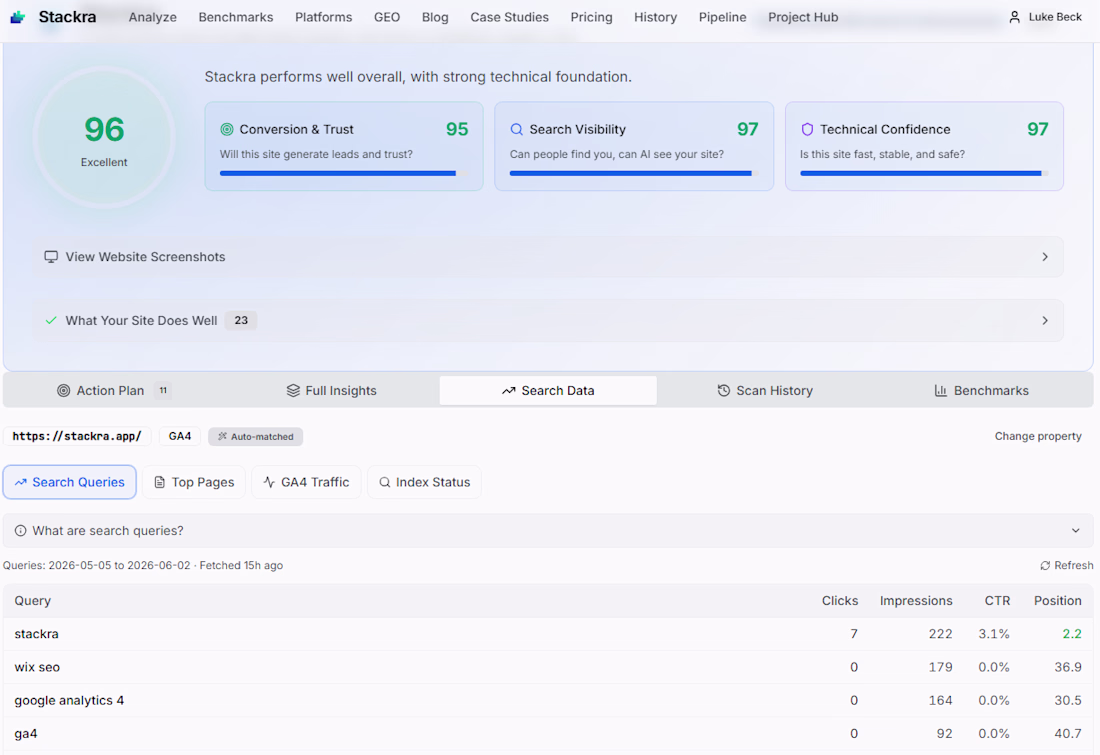Viewport: 1100px width, 755px height.
Task: Click the Change property link
Action: [x=1038, y=436]
